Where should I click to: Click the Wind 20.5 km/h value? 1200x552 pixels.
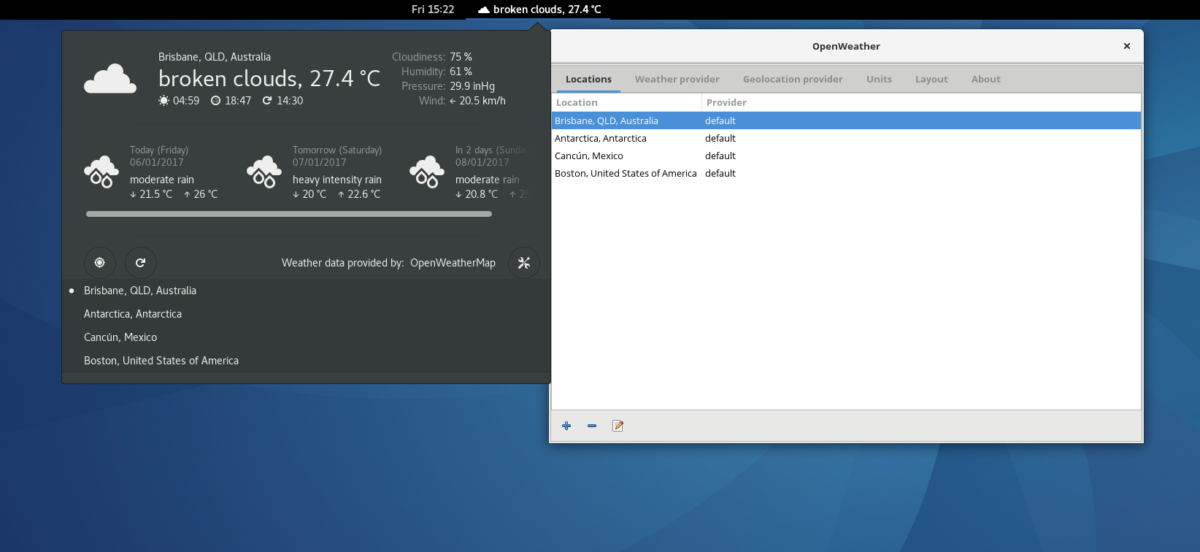[x=477, y=101]
